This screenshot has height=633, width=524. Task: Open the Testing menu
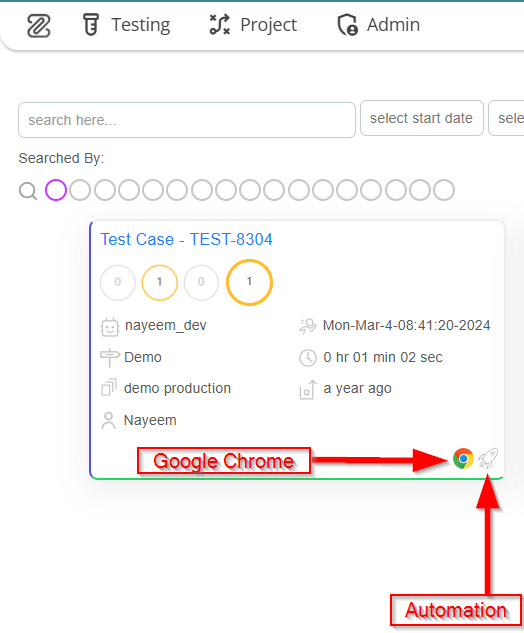(126, 25)
